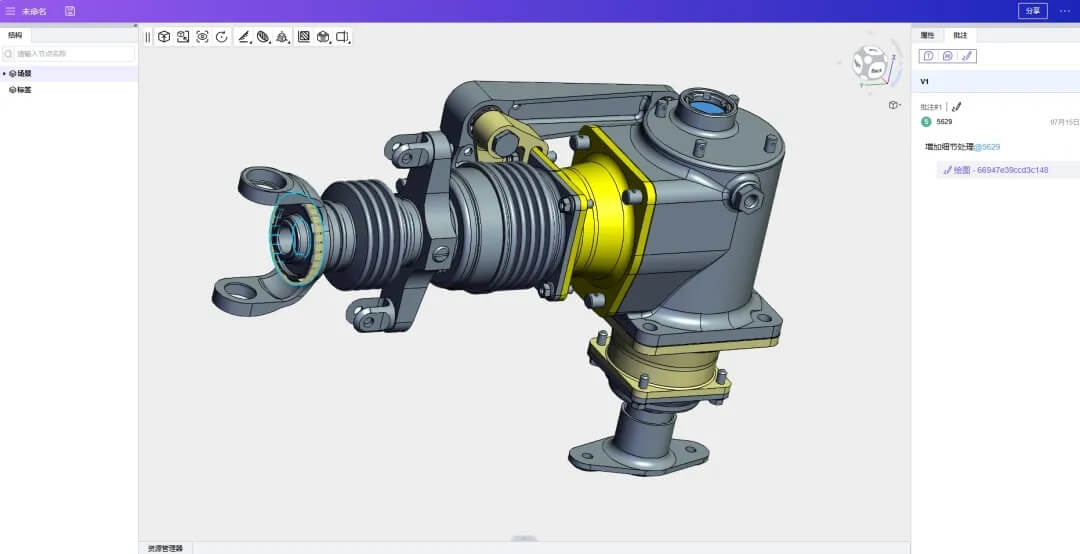Open the 资源管理器 bottom panel tab
Viewport: 1080px width, 554px height.
(165, 548)
